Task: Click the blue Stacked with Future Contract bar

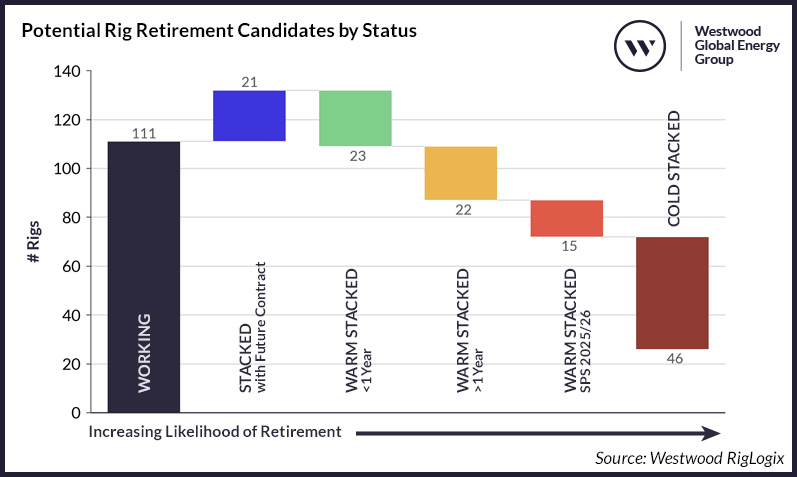Action: [249, 116]
